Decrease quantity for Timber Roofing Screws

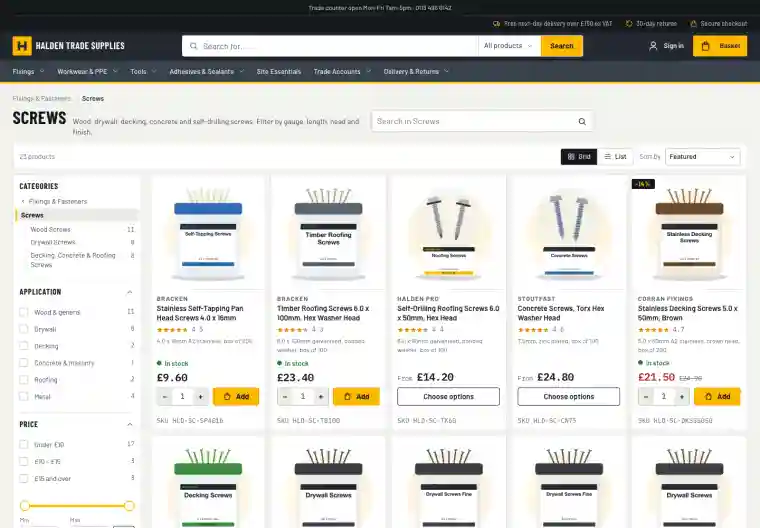tap(285, 397)
